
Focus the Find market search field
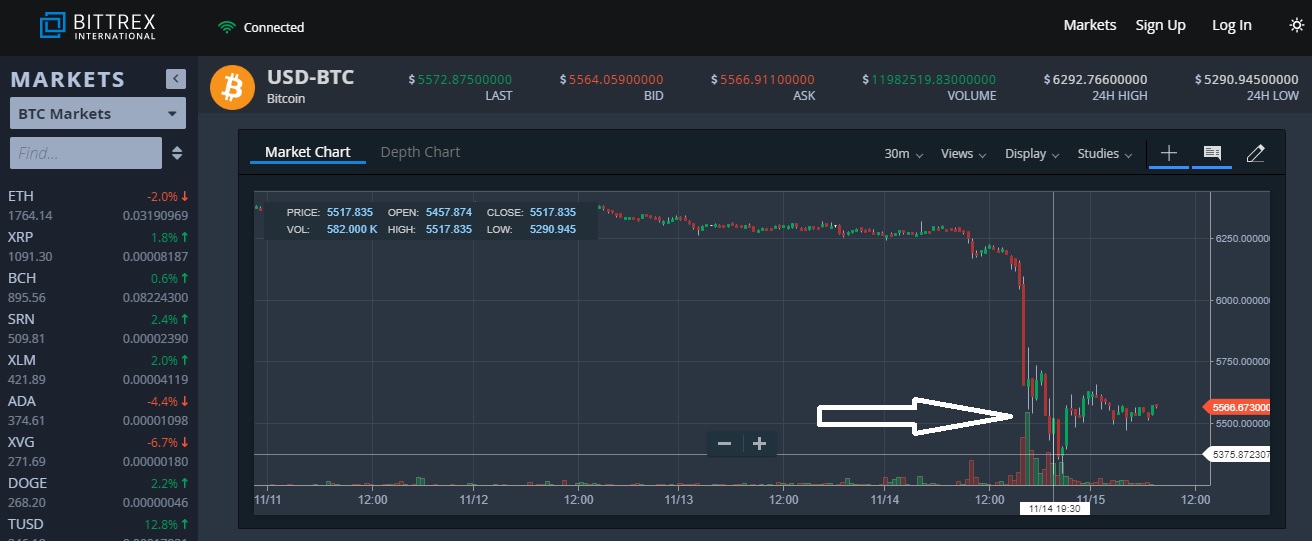pos(86,153)
